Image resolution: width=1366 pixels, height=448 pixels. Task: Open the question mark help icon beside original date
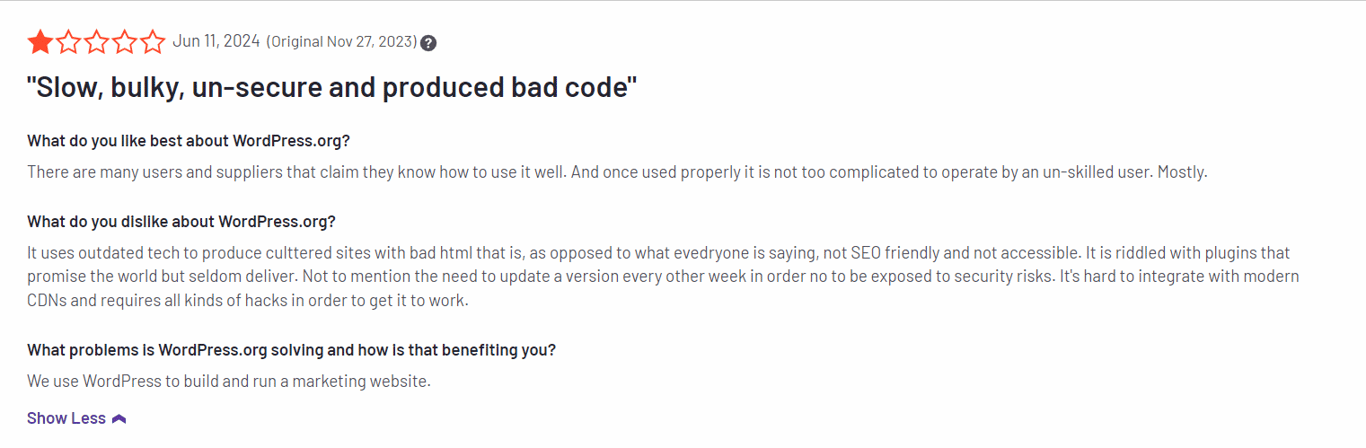(428, 43)
